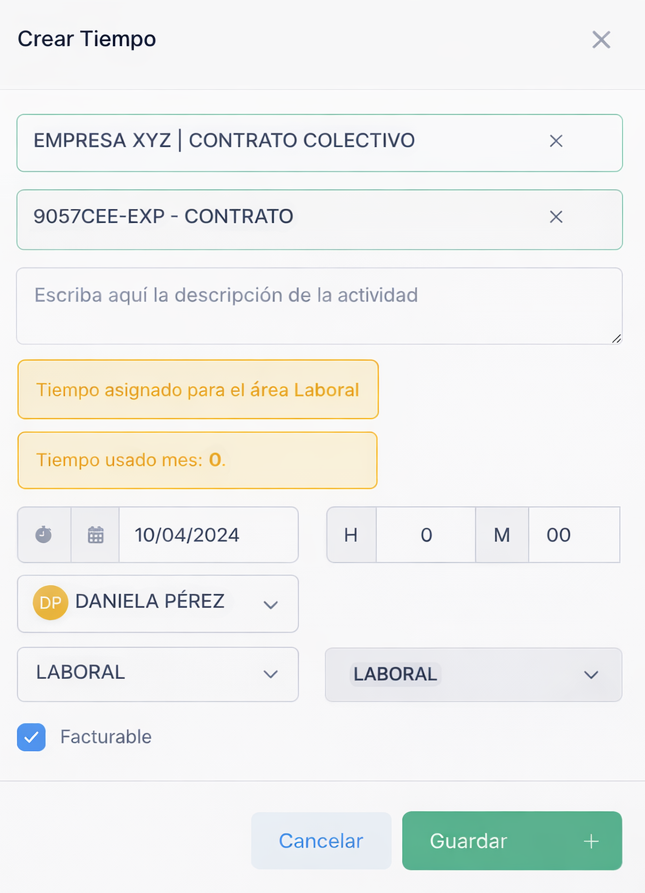
Task: Clear the EMPRESA XYZ client selection
Action: (x=556, y=142)
